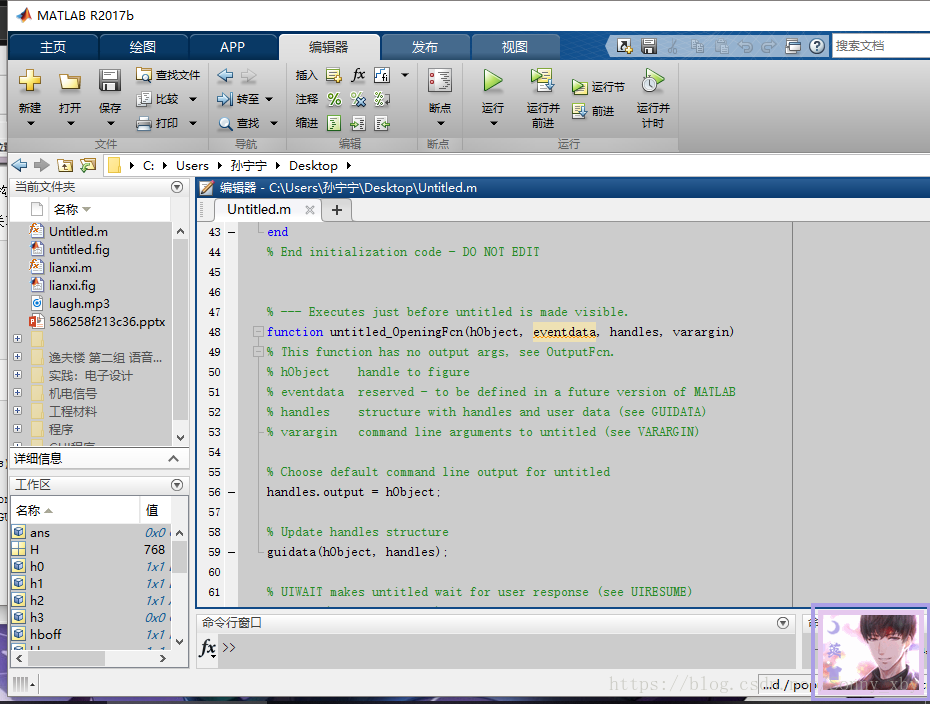This screenshot has height=704, width=930.
Task: Click Desktop in the path bar
Action: (x=313, y=166)
